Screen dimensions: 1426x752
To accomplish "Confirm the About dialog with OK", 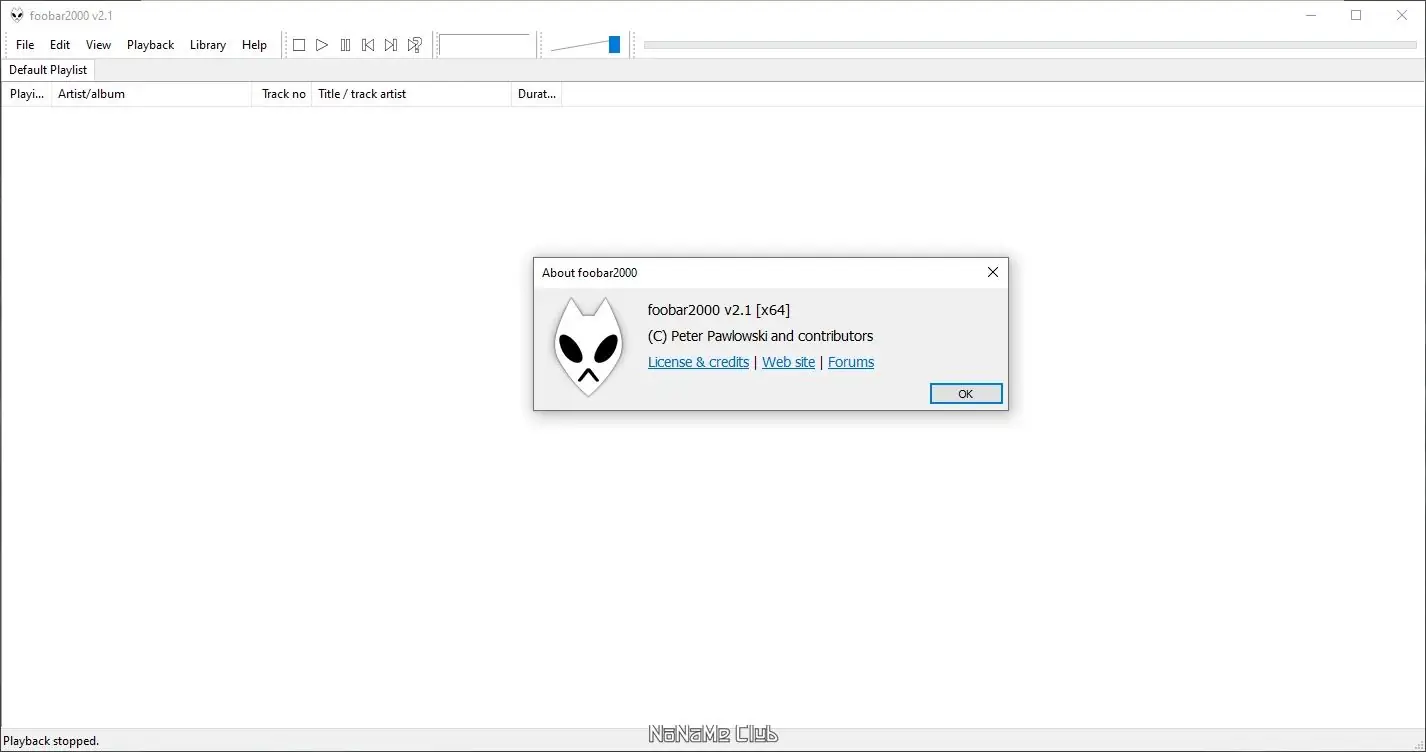I will pyautogui.click(x=966, y=394).
